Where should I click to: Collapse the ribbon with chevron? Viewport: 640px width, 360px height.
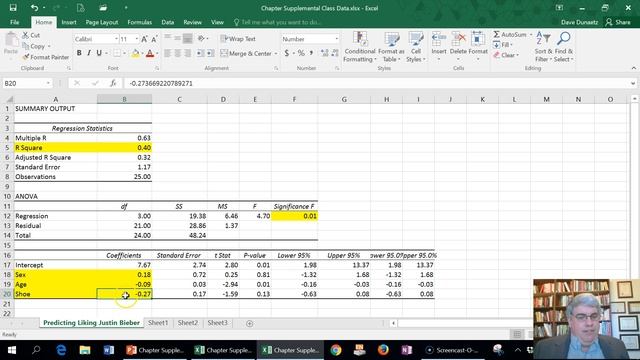pyautogui.click(x=633, y=68)
